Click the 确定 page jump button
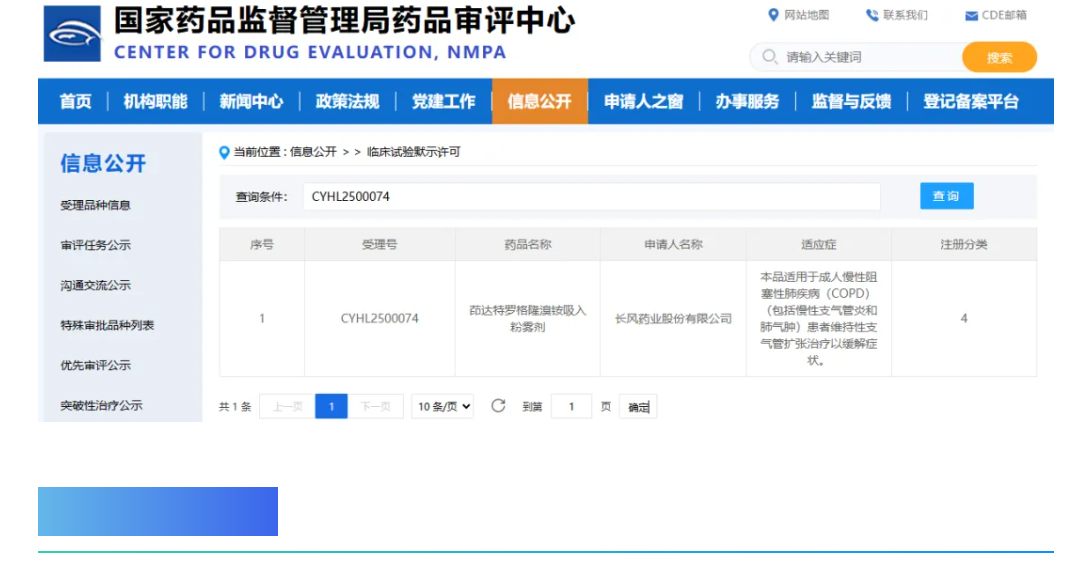 (638, 407)
